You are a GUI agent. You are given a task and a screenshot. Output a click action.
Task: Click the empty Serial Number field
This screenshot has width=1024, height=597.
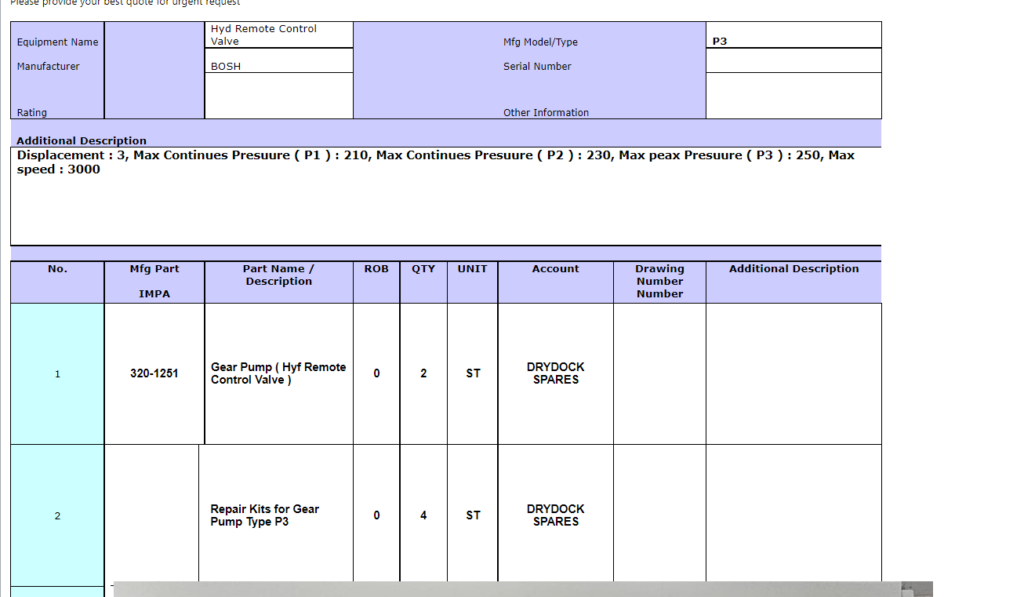(793, 61)
